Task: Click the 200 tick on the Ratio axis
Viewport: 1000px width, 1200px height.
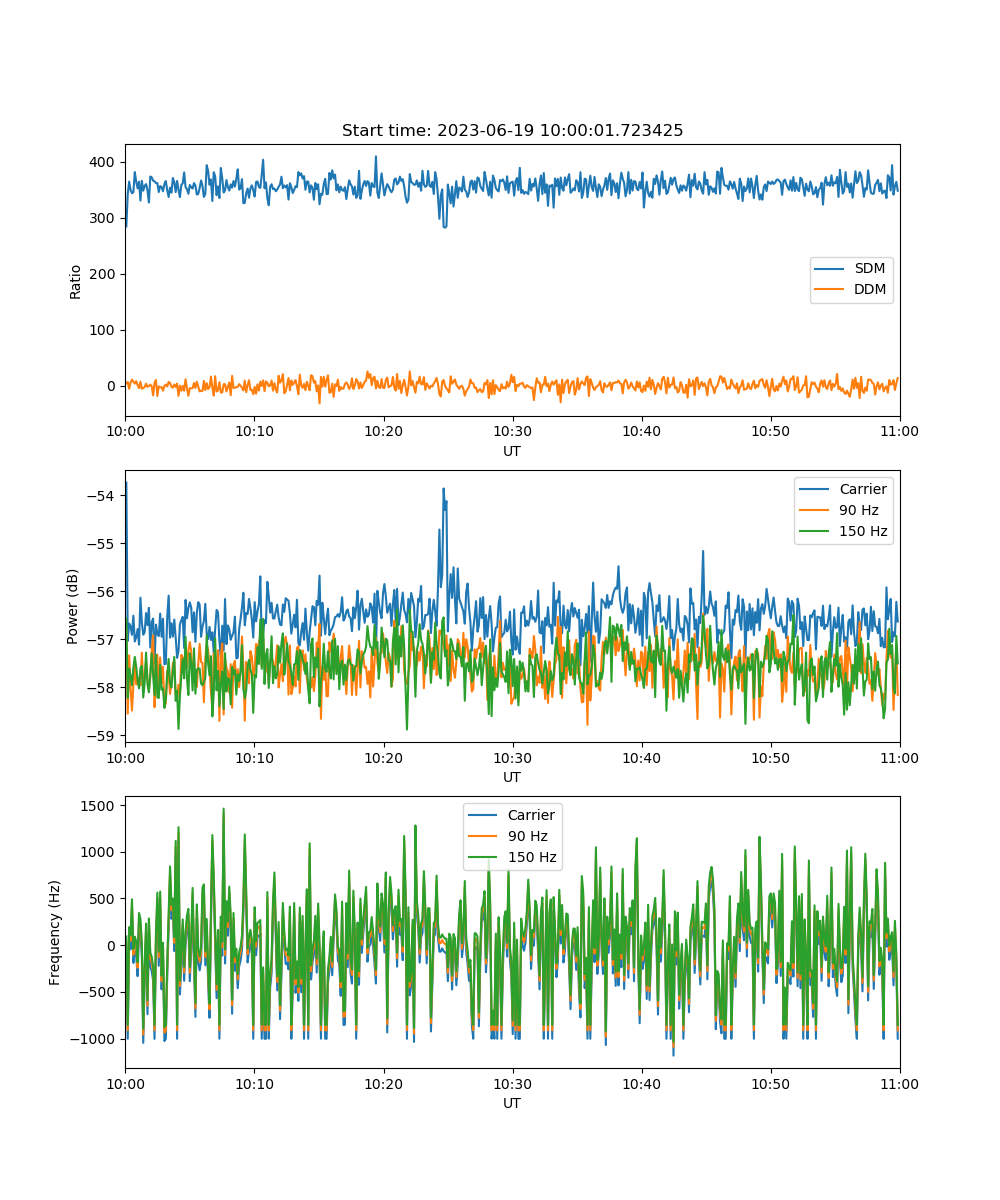Action: pos(102,274)
